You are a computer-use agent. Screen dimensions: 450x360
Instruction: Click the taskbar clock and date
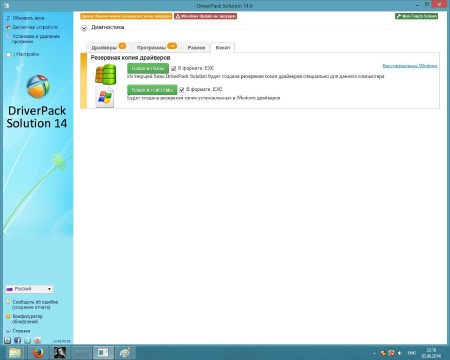point(431,353)
